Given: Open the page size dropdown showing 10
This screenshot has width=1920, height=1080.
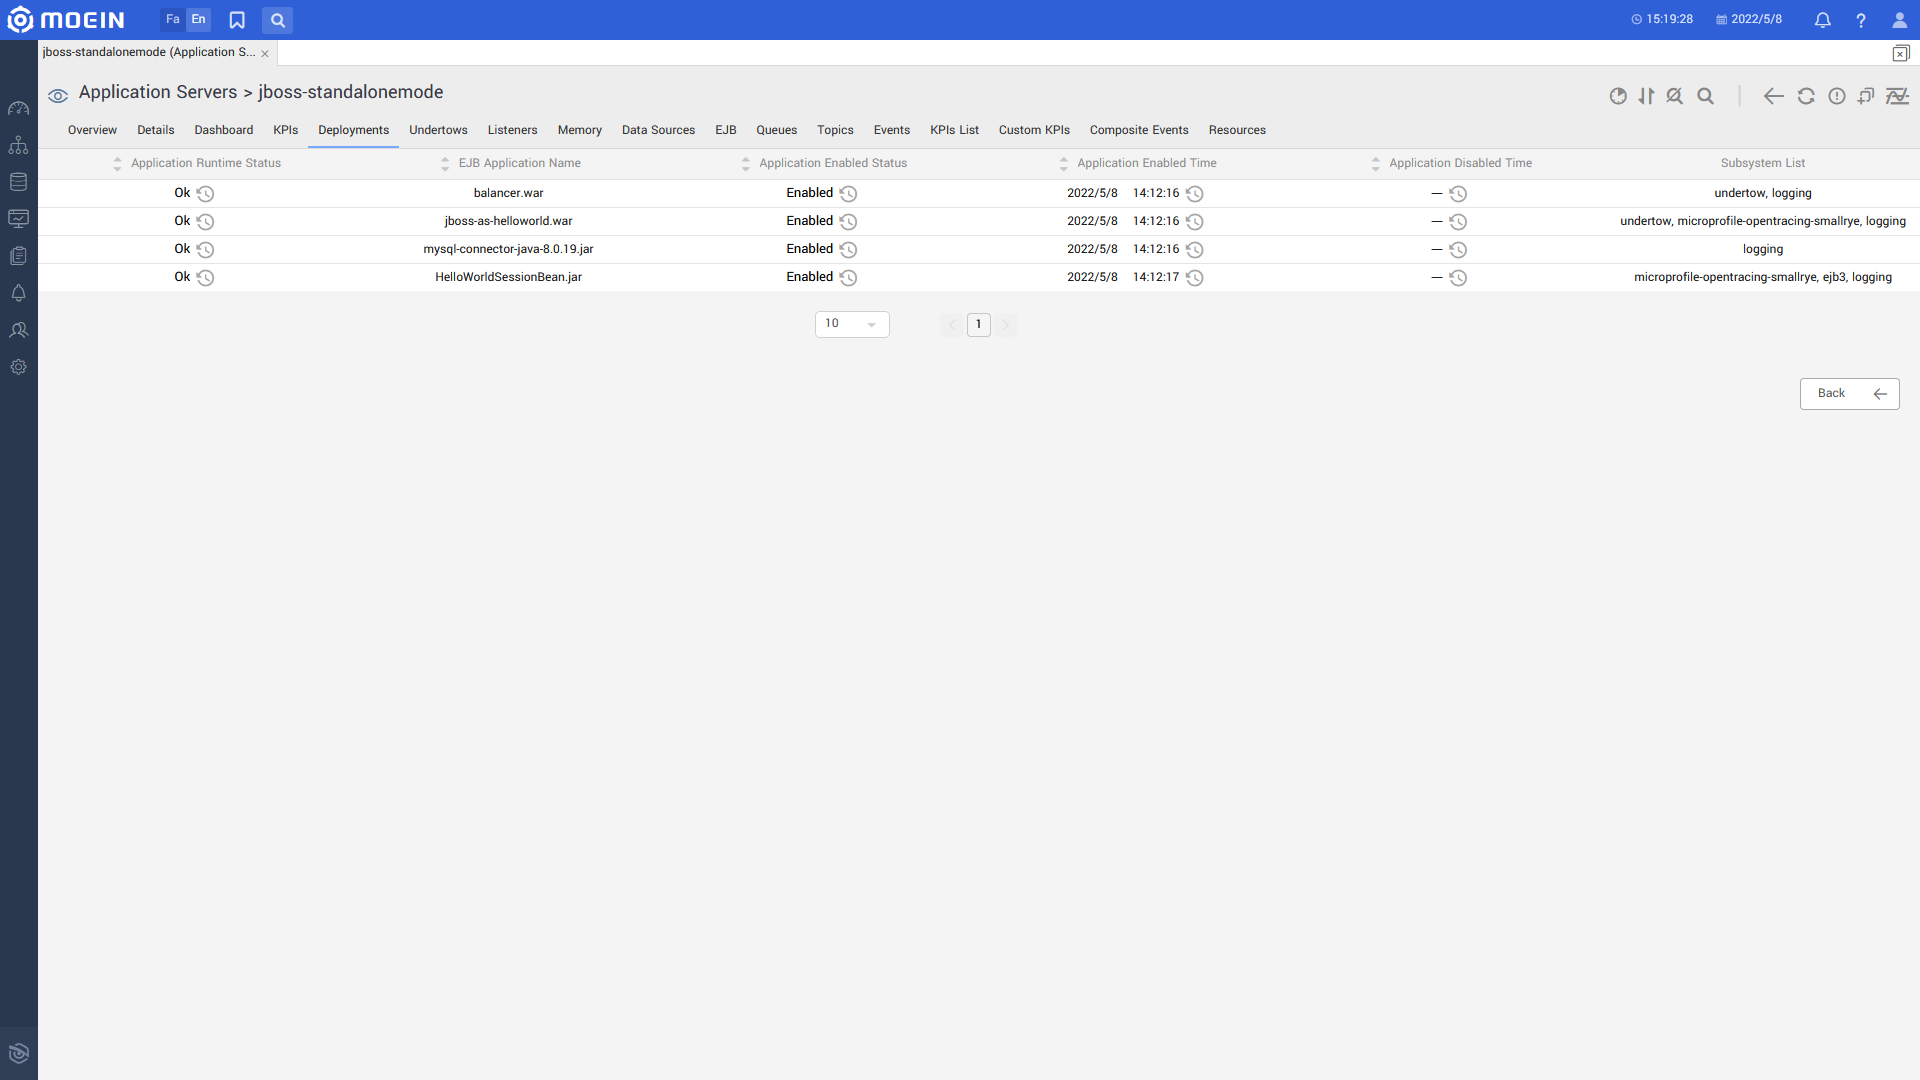Looking at the screenshot, I should [x=852, y=324].
